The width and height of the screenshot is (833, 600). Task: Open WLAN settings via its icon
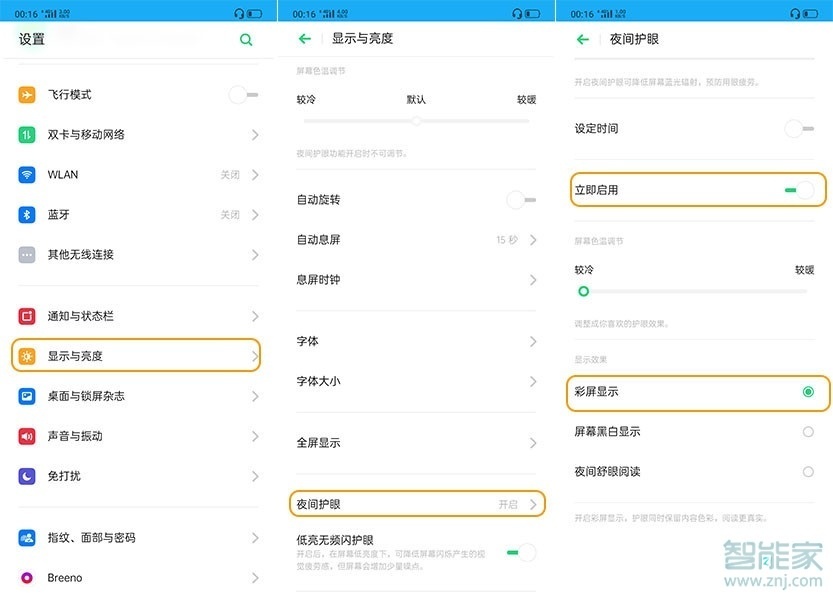[25, 174]
